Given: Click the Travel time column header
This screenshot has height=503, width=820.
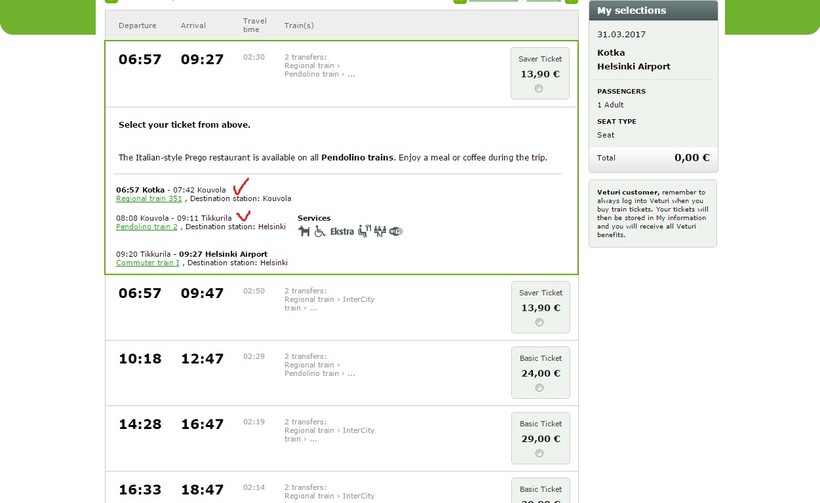Looking at the screenshot, I should [254, 25].
